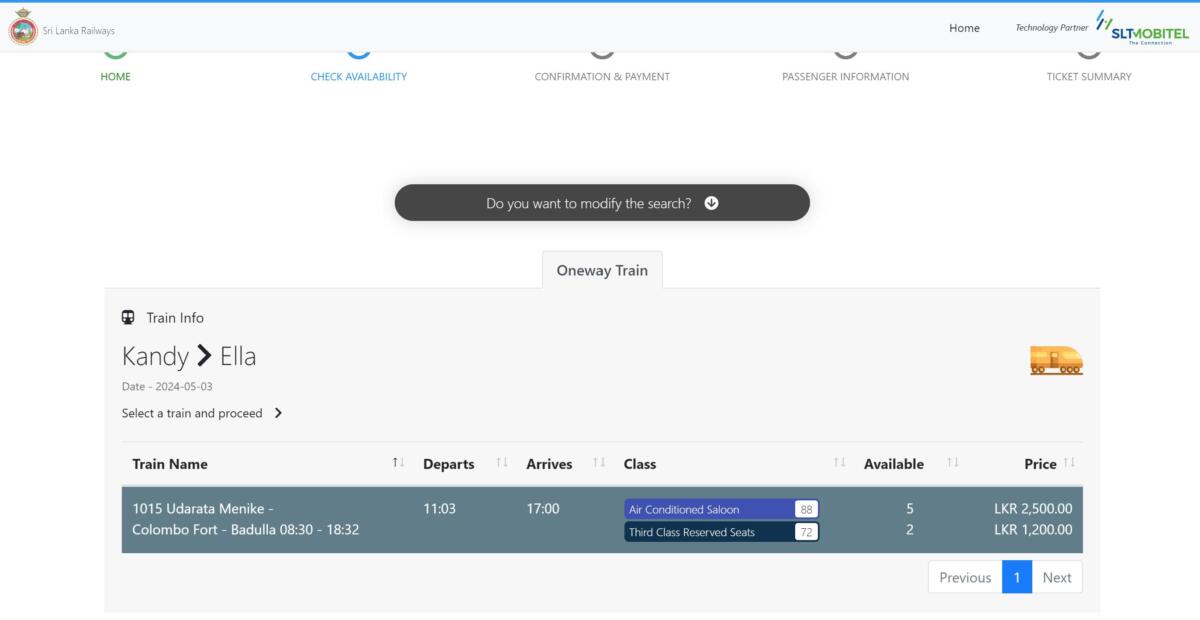This screenshot has height=620, width=1200.
Task: Sort the Available column using arrows
Action: 952,463
